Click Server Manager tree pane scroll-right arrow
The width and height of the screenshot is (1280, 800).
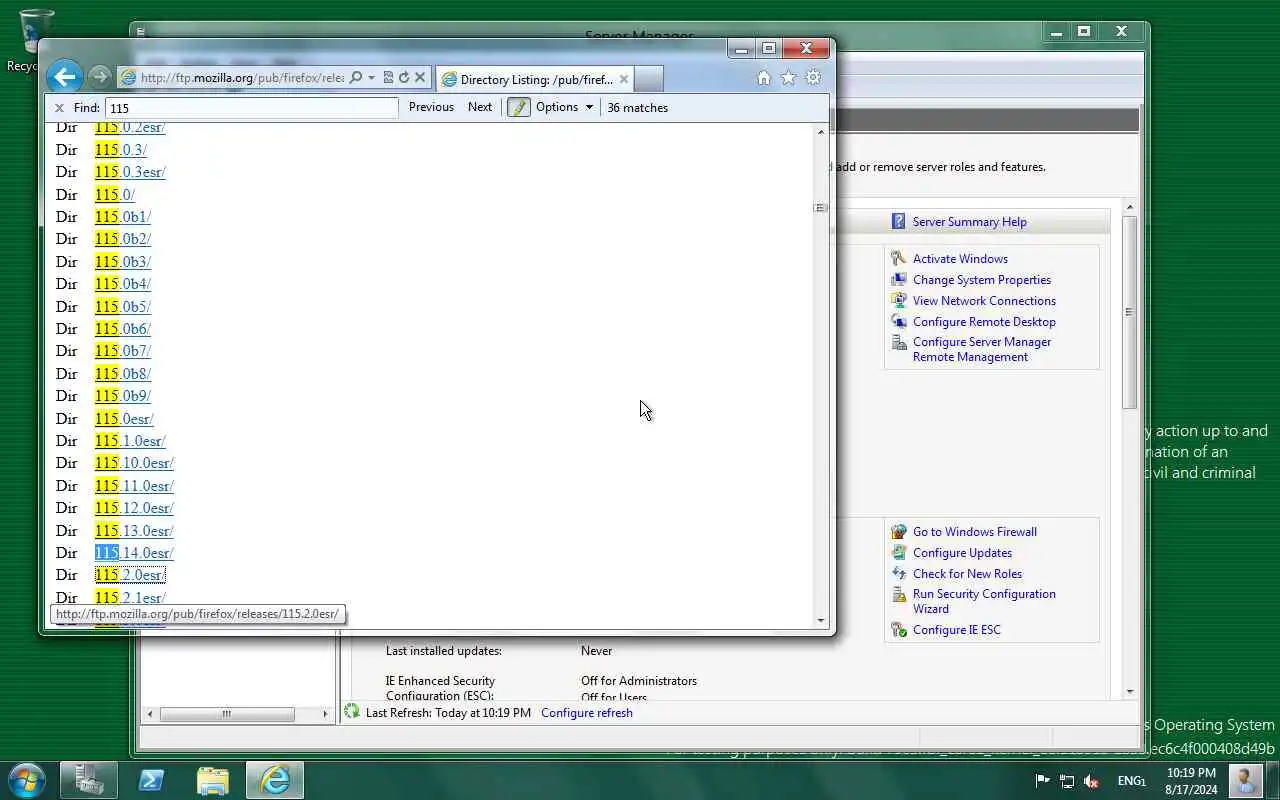(324, 714)
